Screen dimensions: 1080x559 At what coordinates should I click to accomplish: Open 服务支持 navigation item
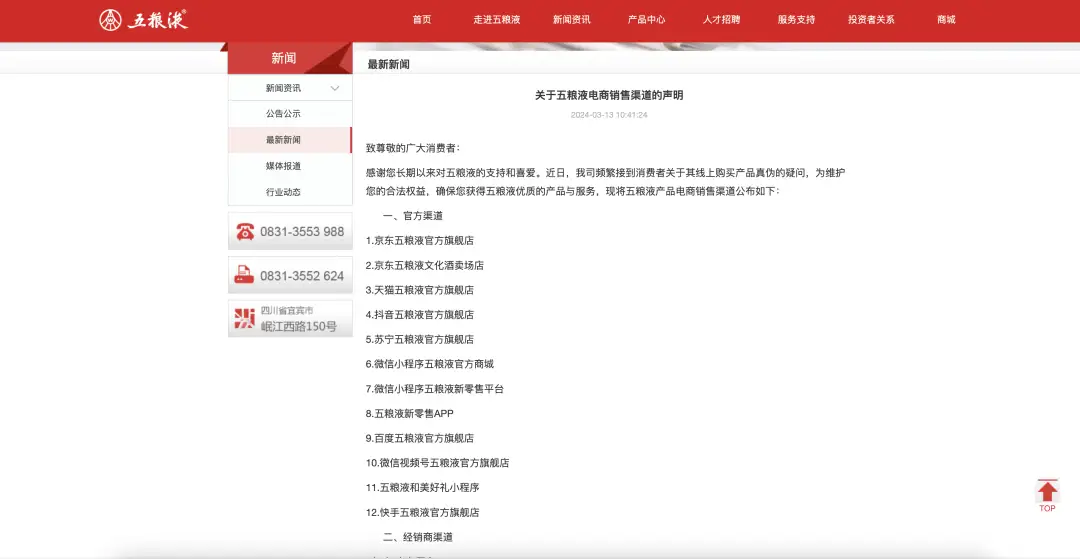pos(796,20)
